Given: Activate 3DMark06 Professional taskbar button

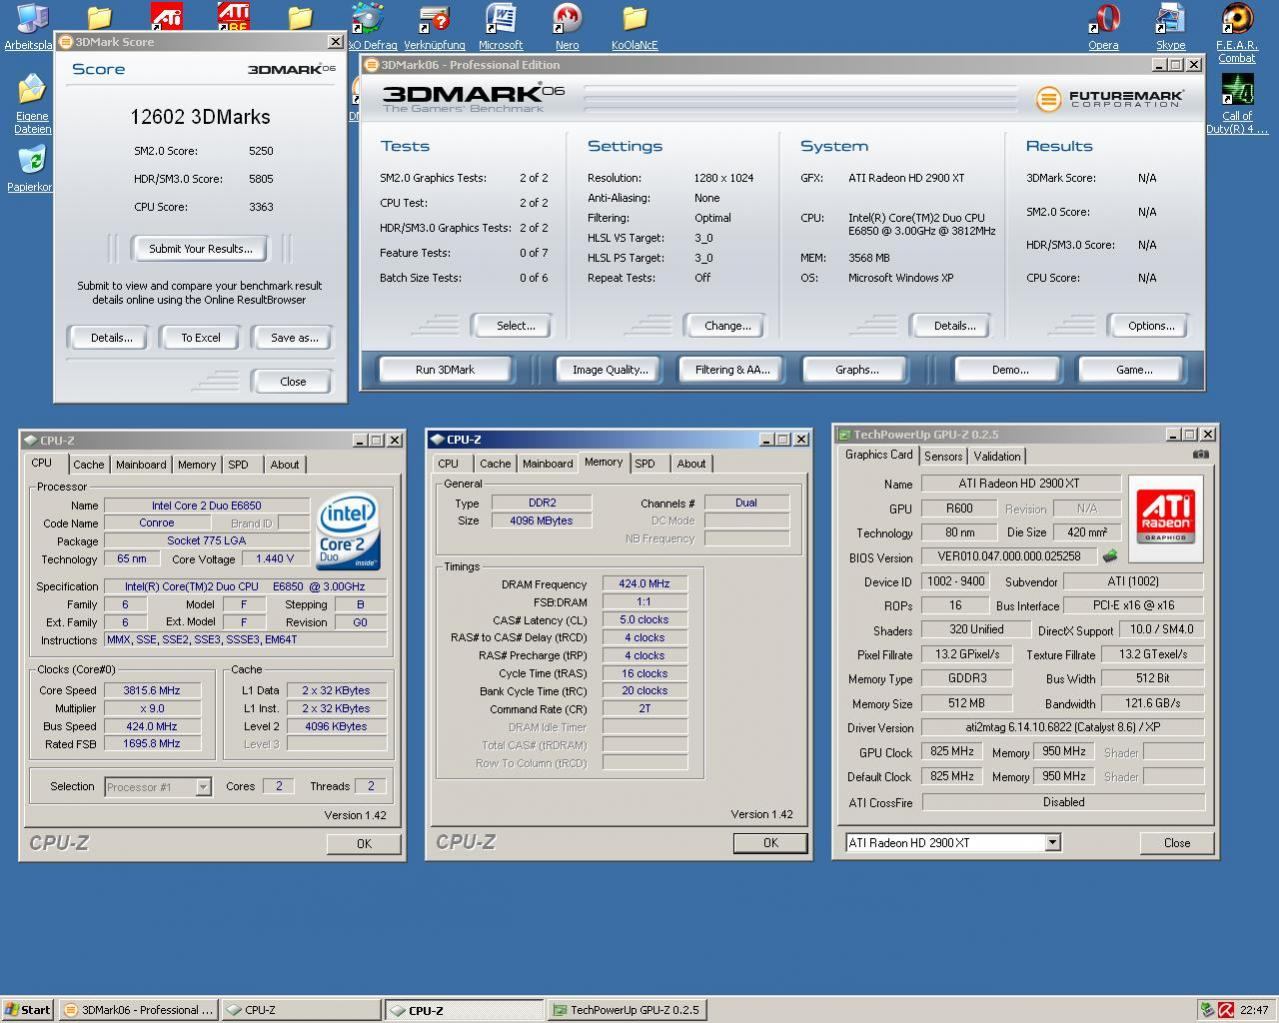Looking at the screenshot, I should (x=138, y=1010).
